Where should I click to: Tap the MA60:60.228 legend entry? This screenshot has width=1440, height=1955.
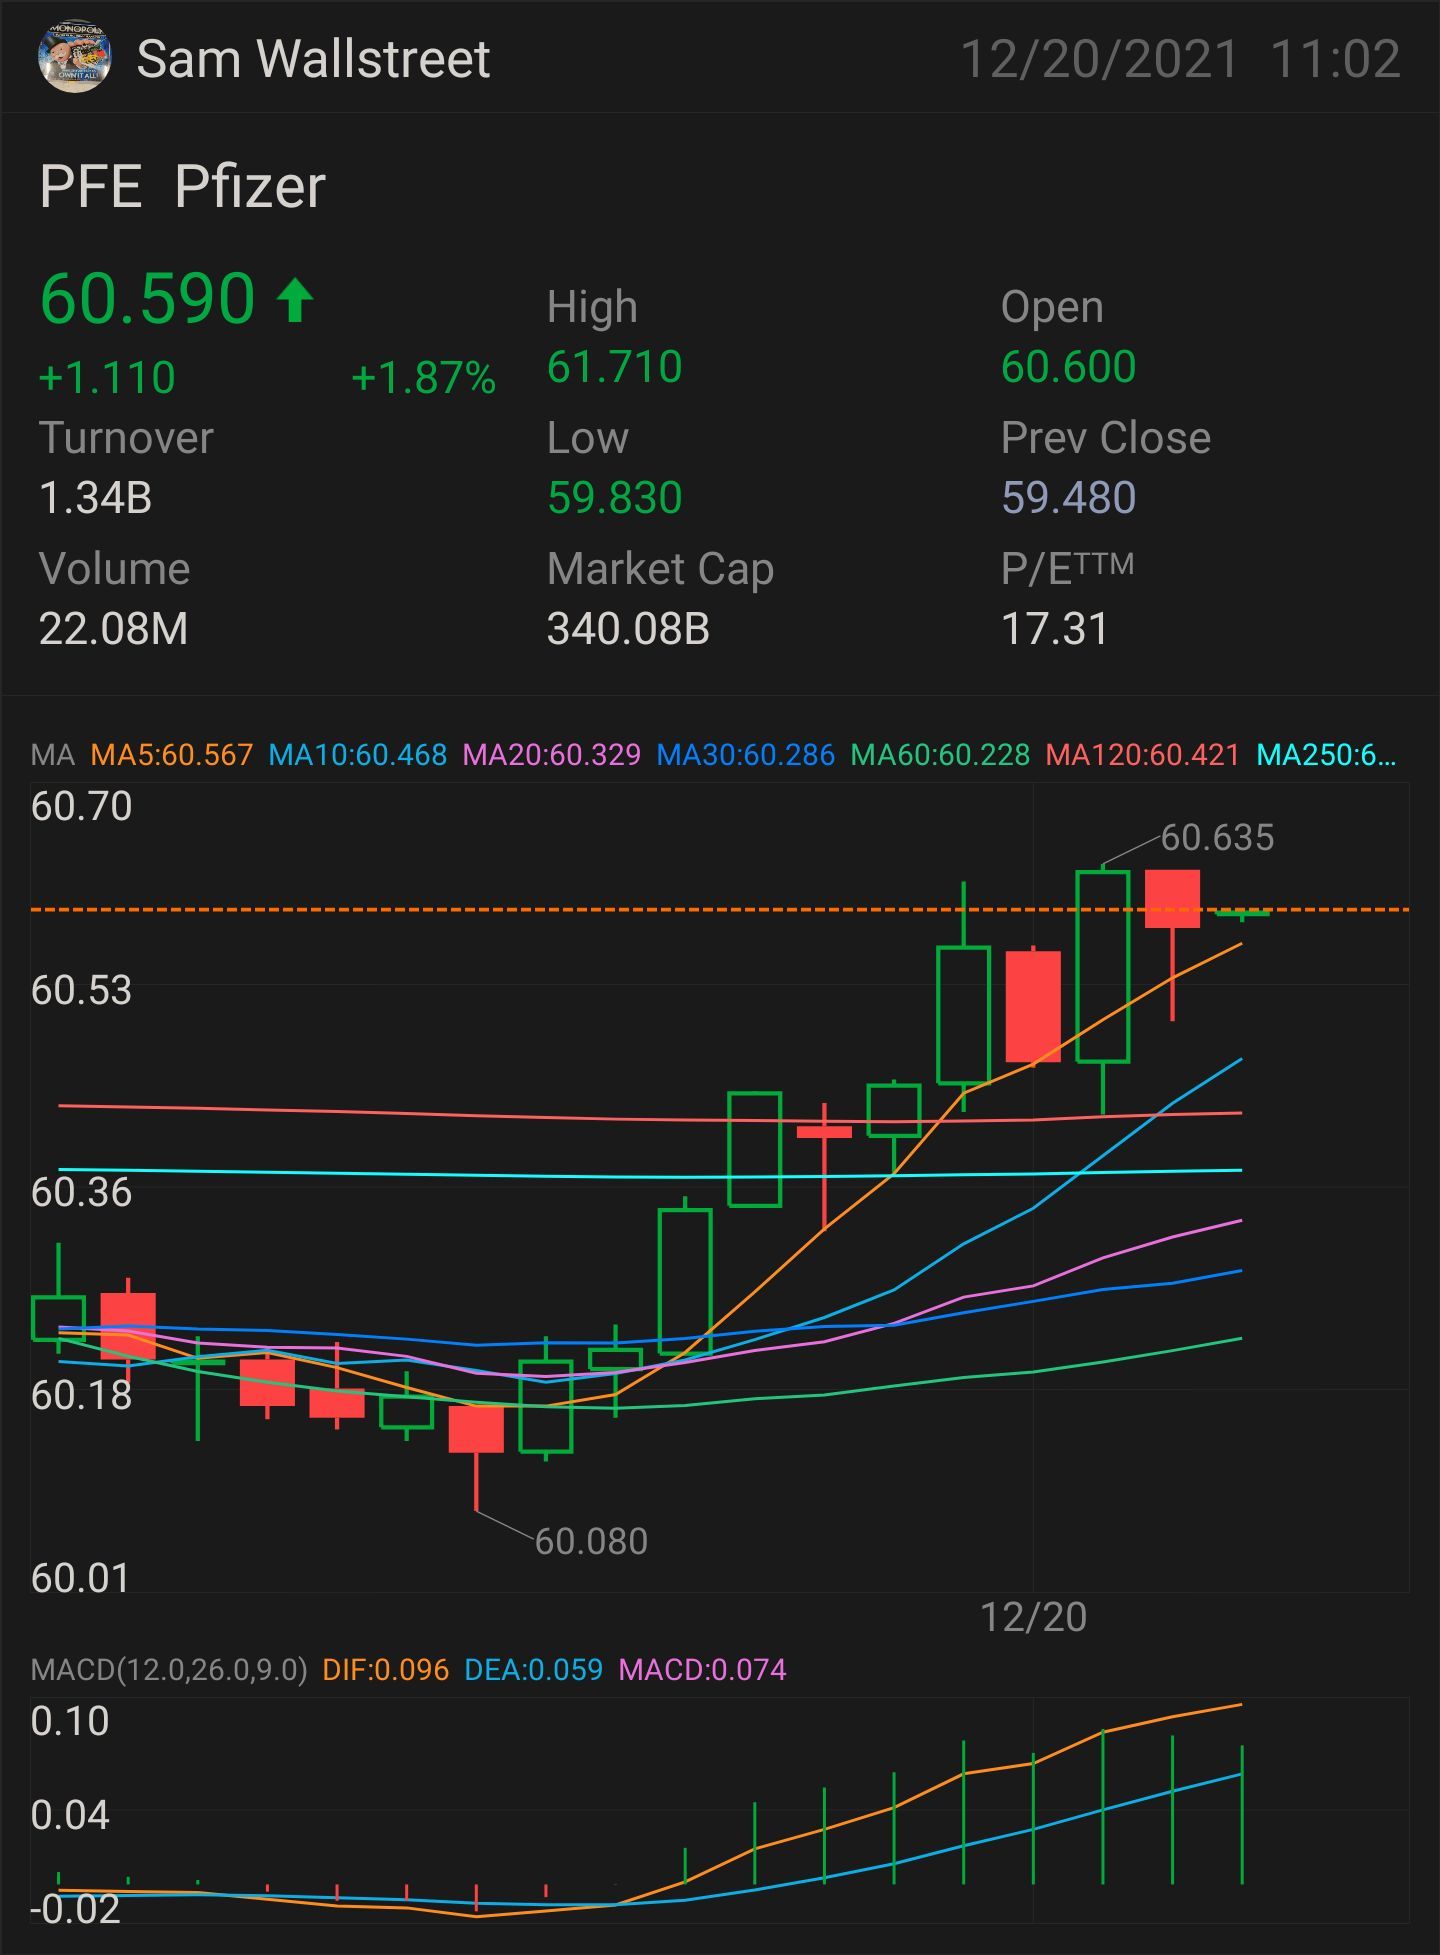[x=940, y=755]
